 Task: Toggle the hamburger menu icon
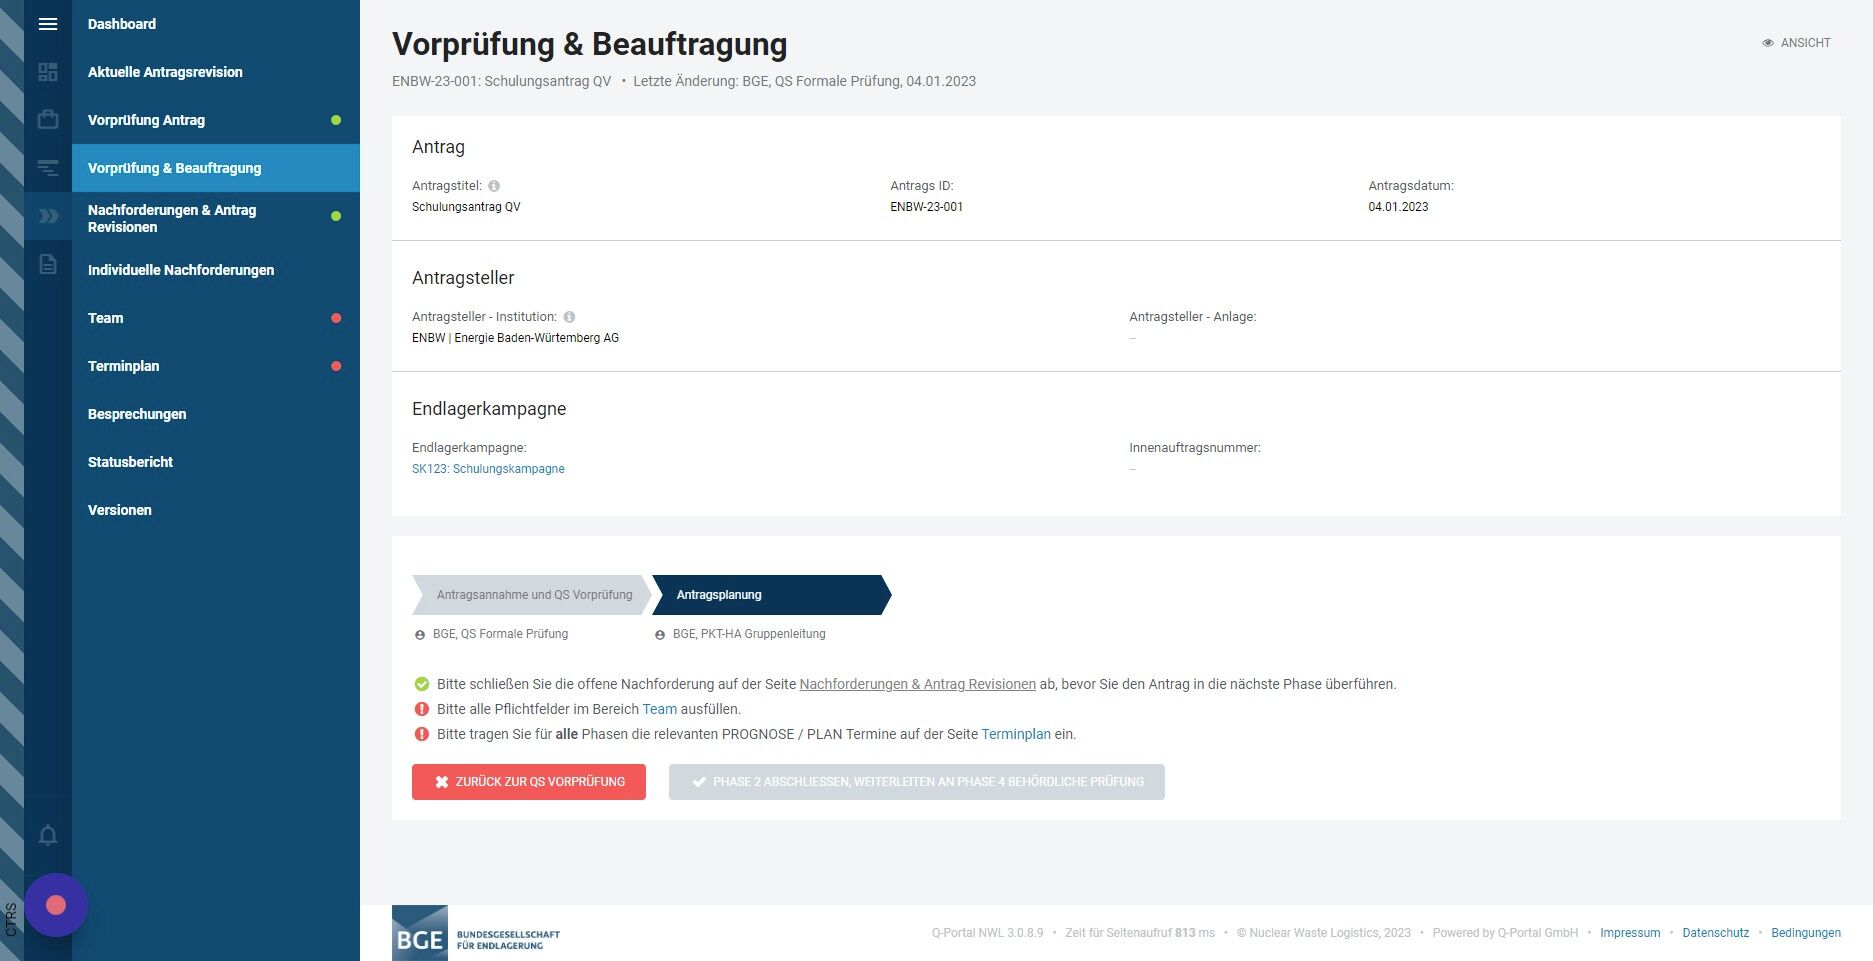(48, 24)
